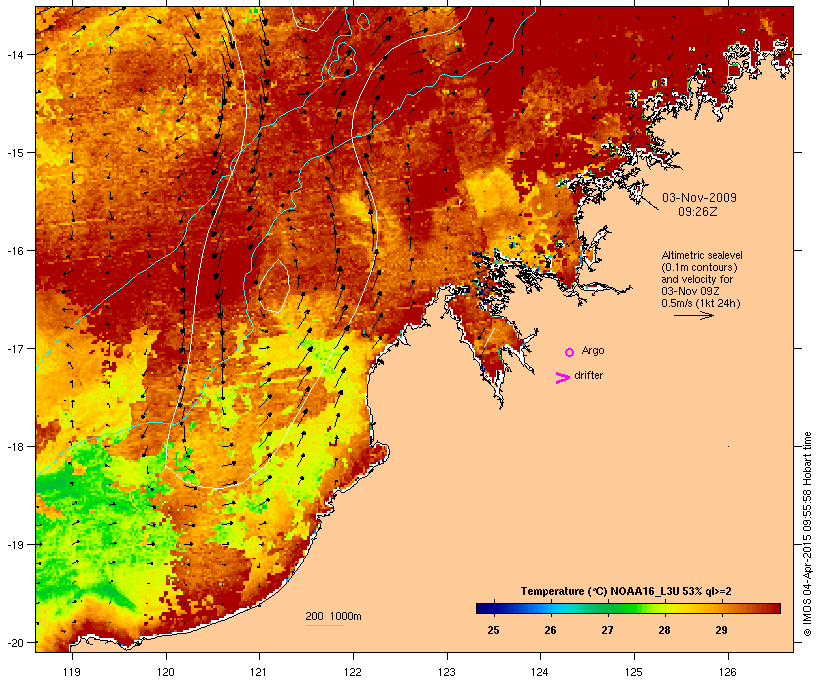Click the temperature color bar legend
This screenshot has width=820, height=680.
pyautogui.click(x=628, y=608)
